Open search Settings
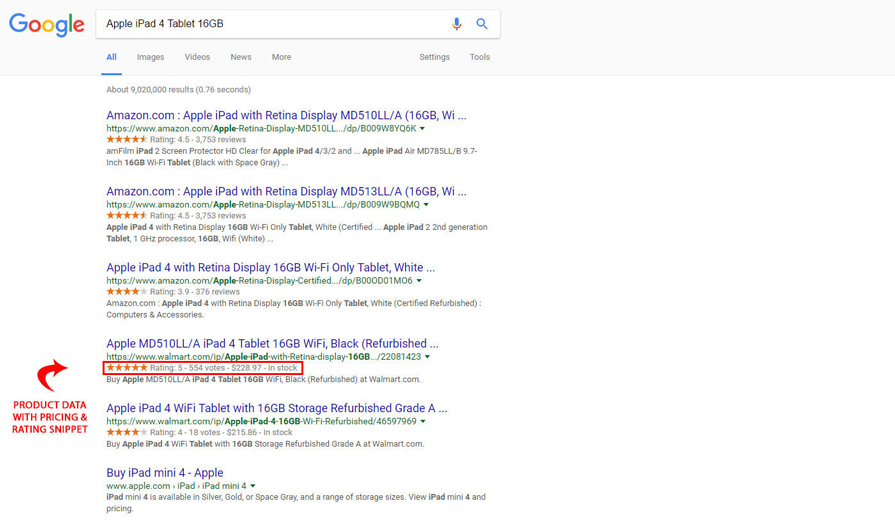 click(x=434, y=57)
